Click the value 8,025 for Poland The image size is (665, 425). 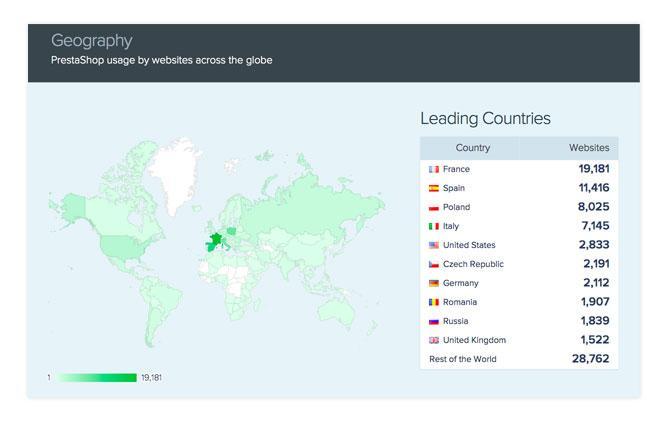click(x=593, y=207)
